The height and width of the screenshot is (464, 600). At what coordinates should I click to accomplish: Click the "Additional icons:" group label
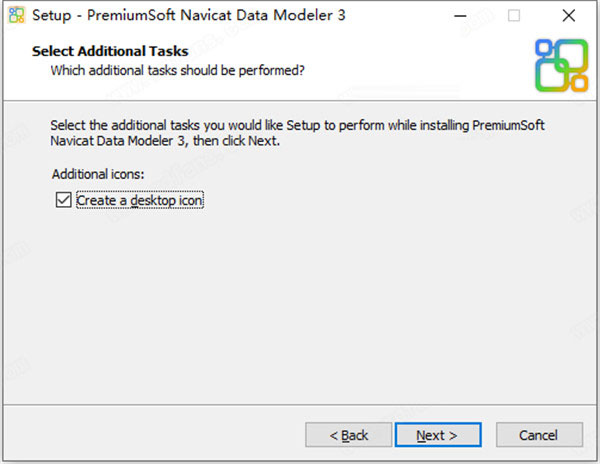tap(98, 174)
